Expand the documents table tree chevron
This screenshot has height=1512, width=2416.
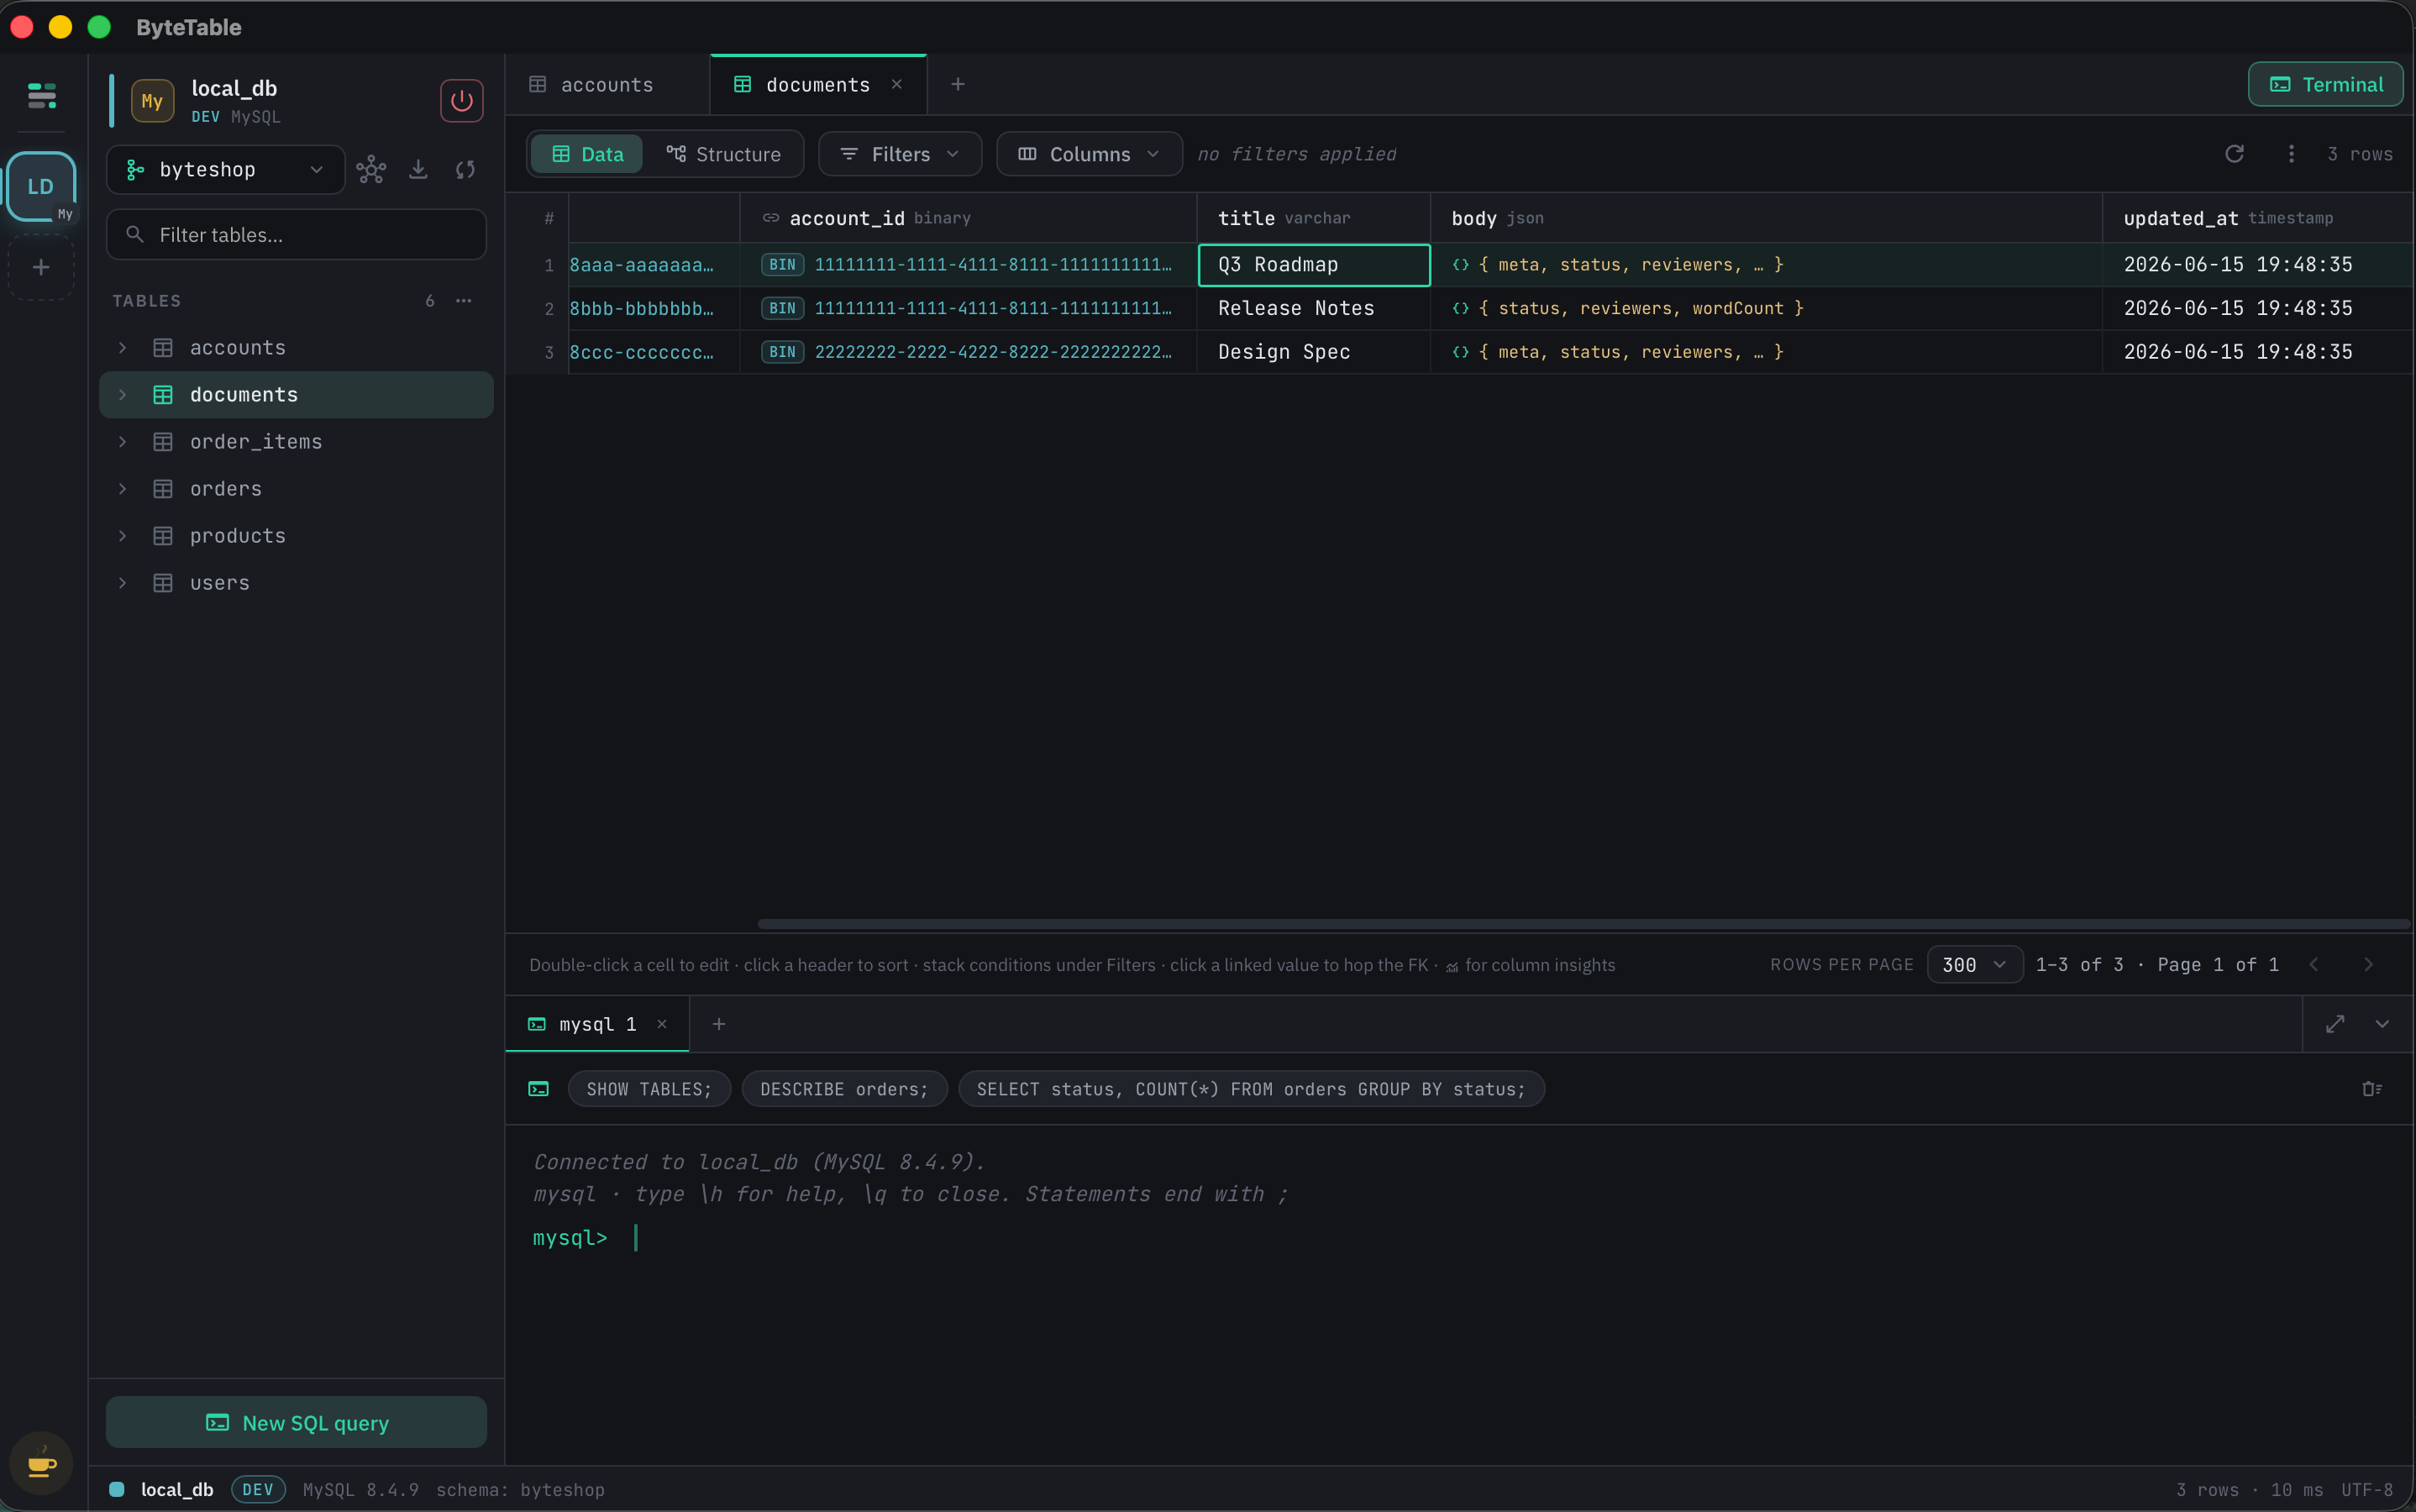click(122, 395)
